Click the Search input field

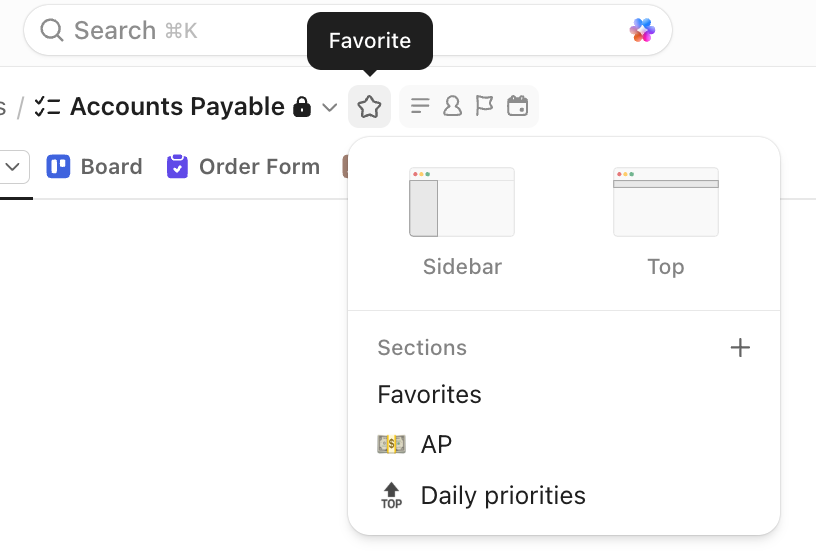point(330,30)
